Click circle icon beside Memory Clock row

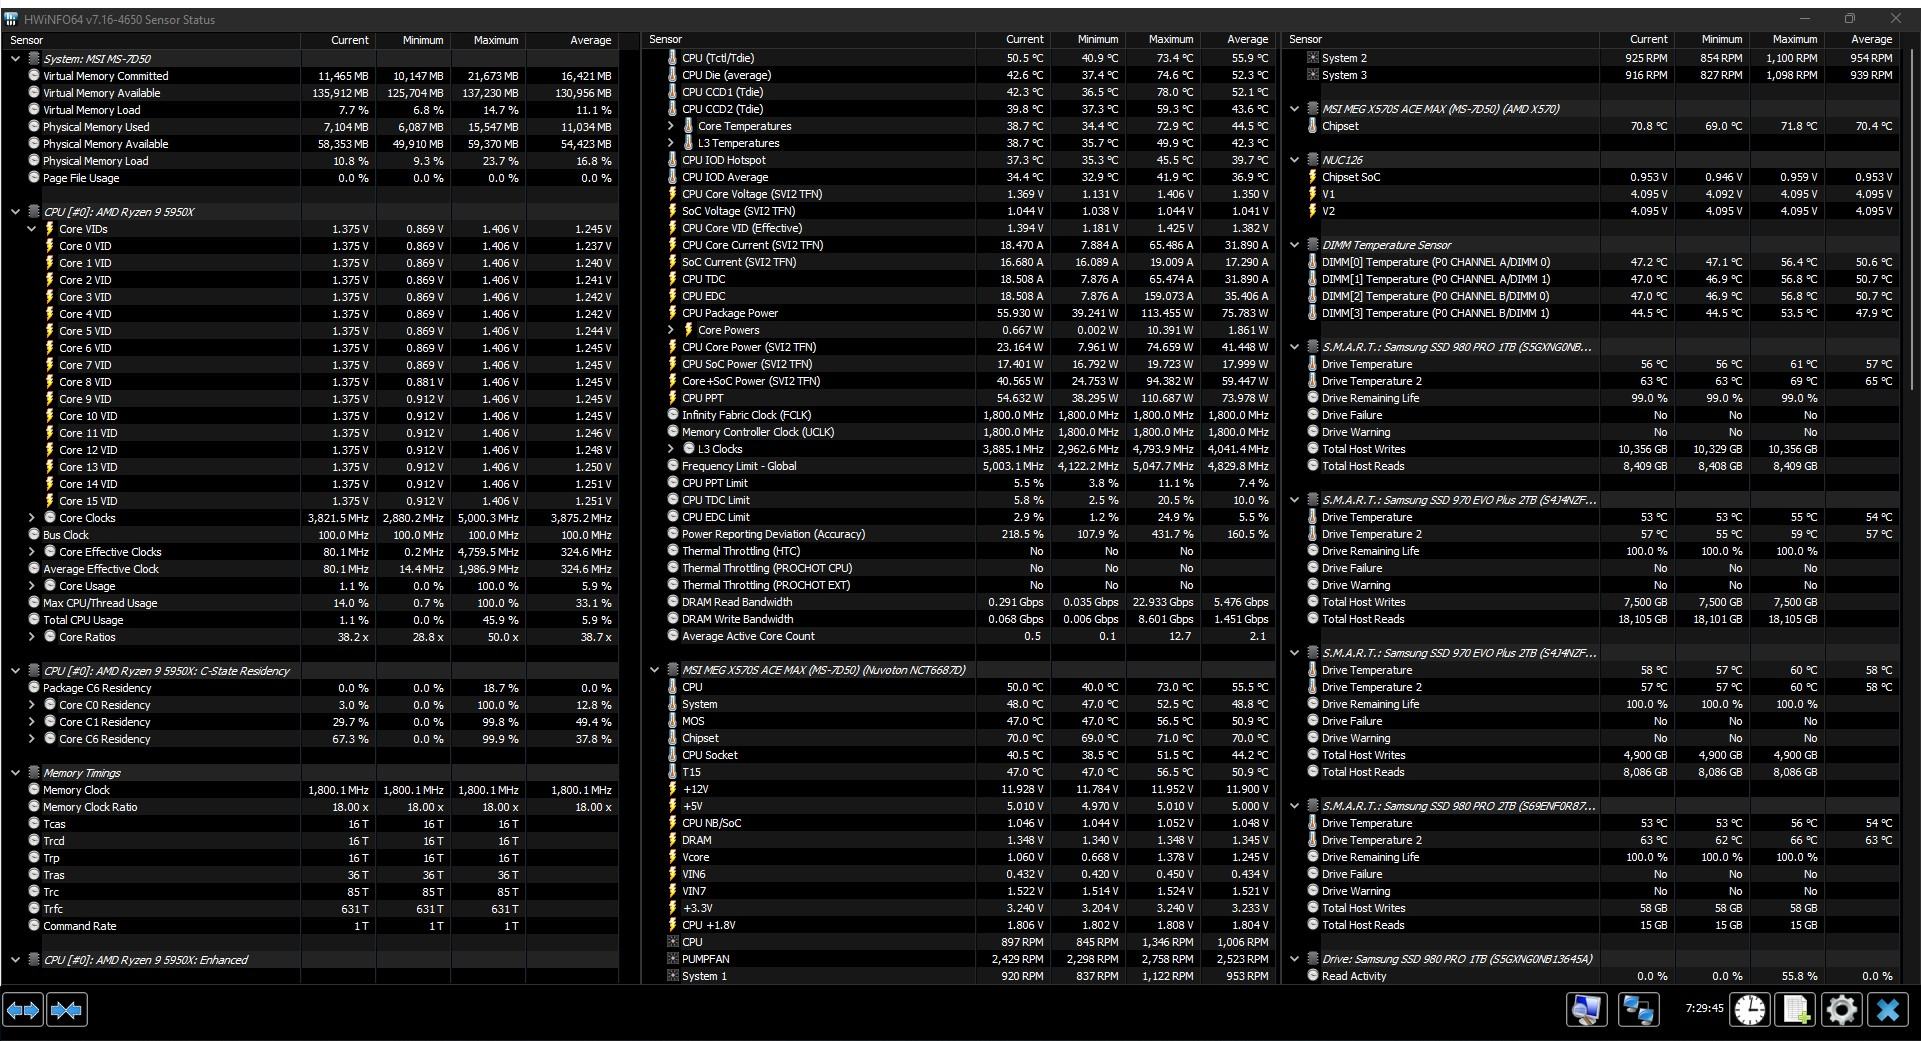point(33,790)
